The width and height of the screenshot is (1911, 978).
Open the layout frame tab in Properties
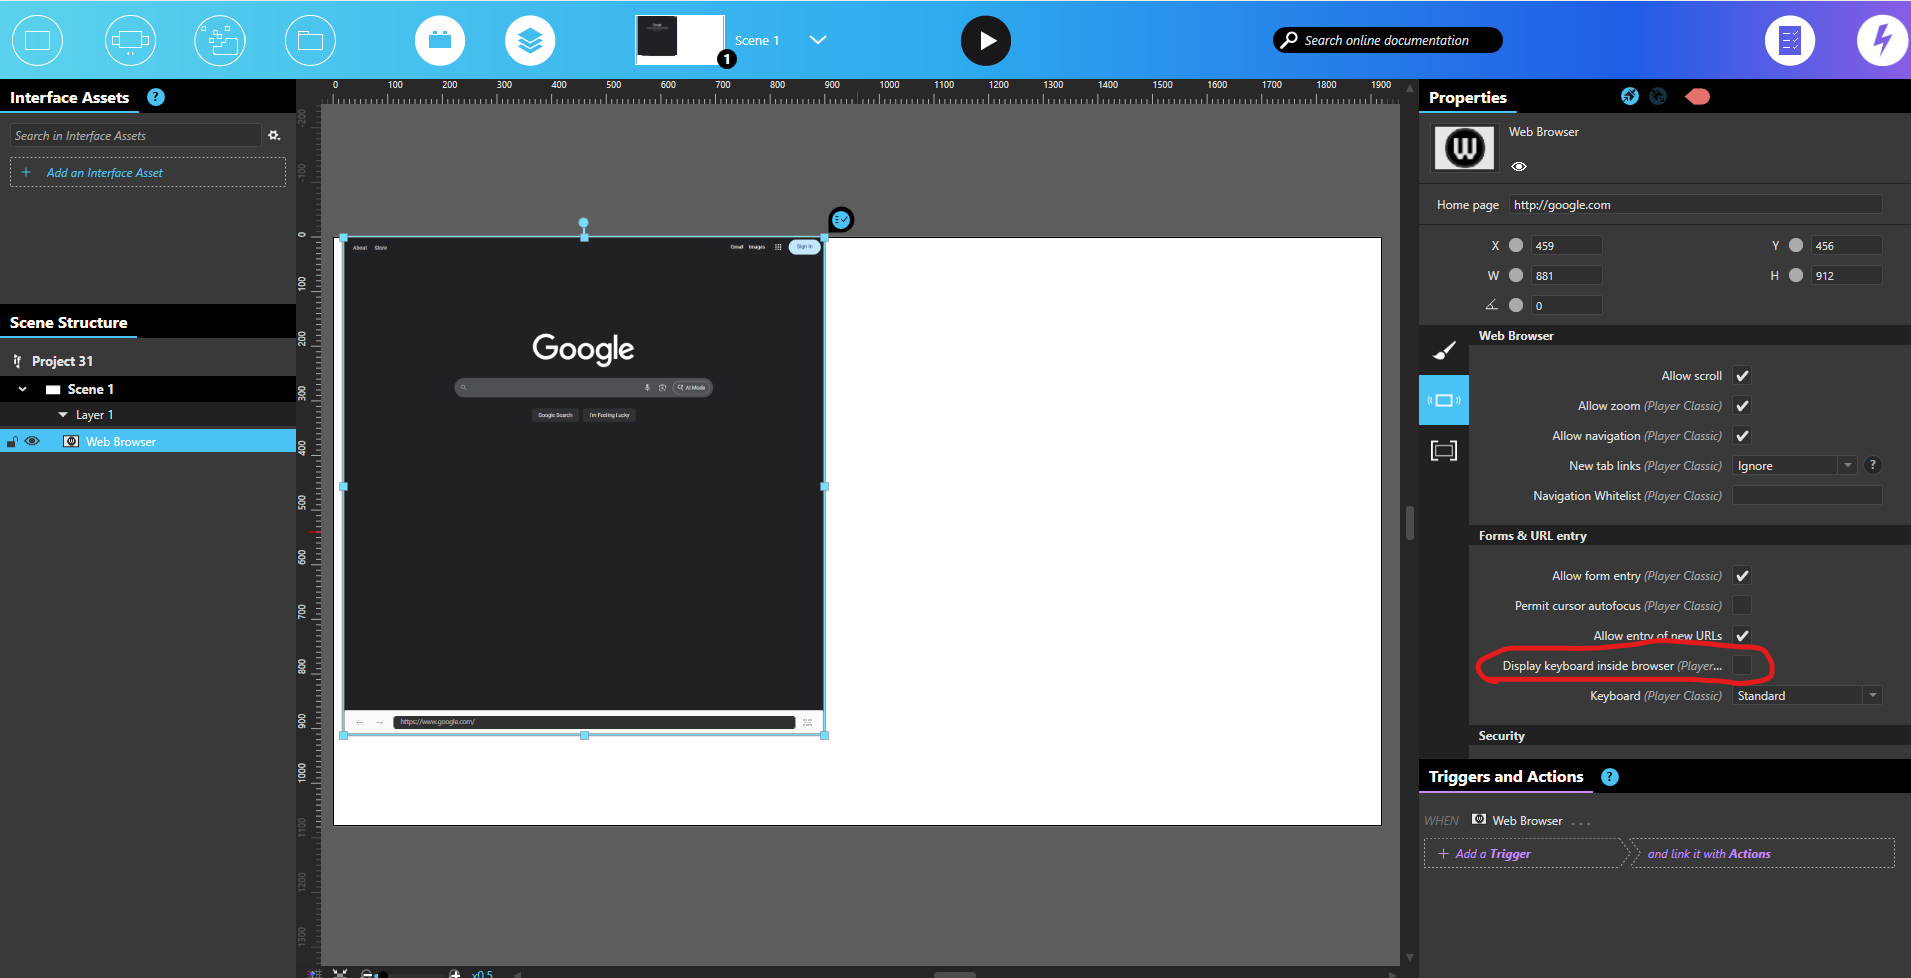pos(1444,450)
